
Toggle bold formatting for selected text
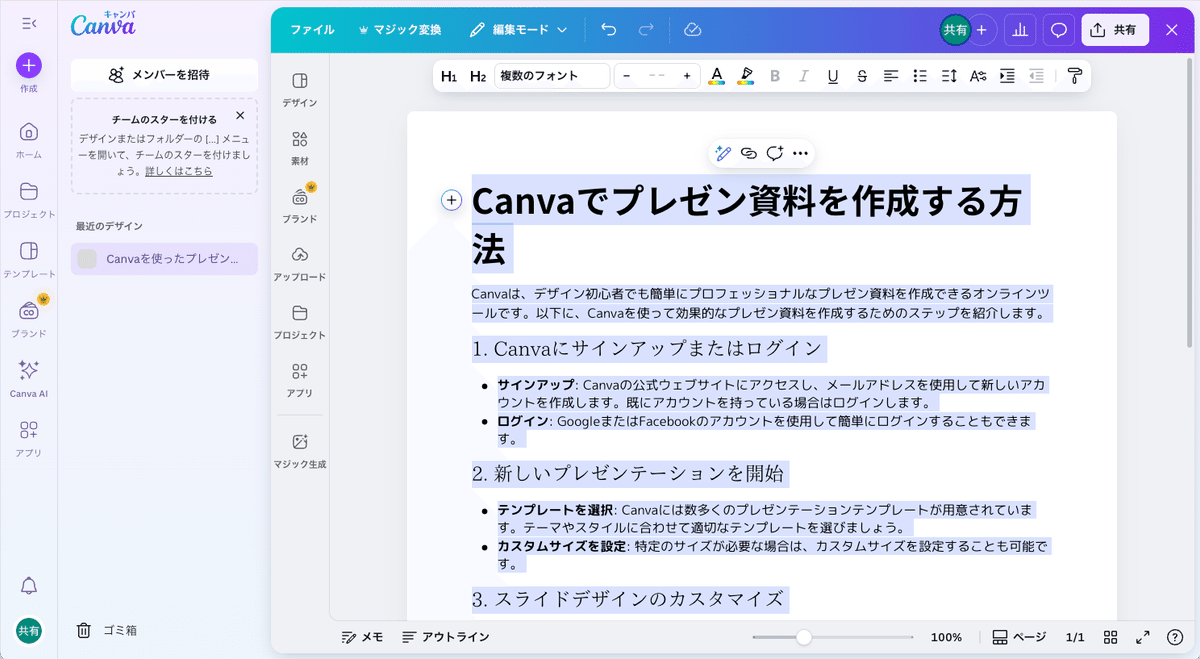tap(775, 75)
